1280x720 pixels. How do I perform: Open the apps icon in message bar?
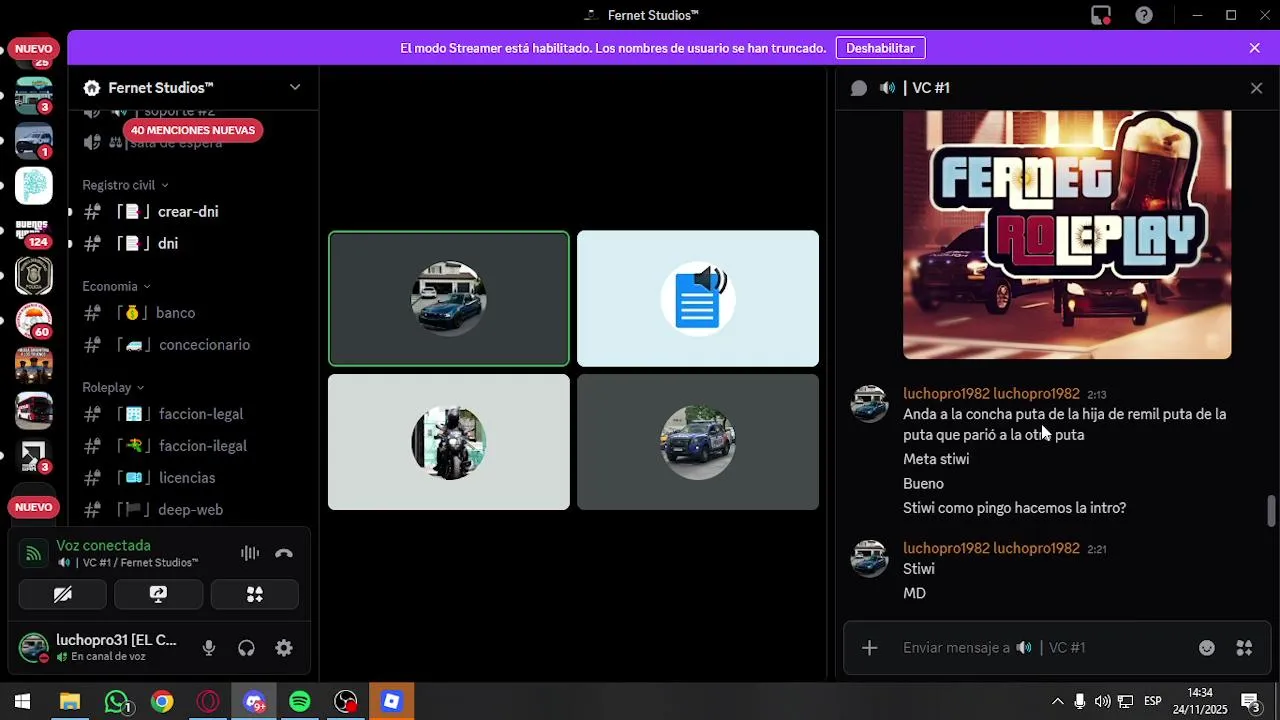1244,648
